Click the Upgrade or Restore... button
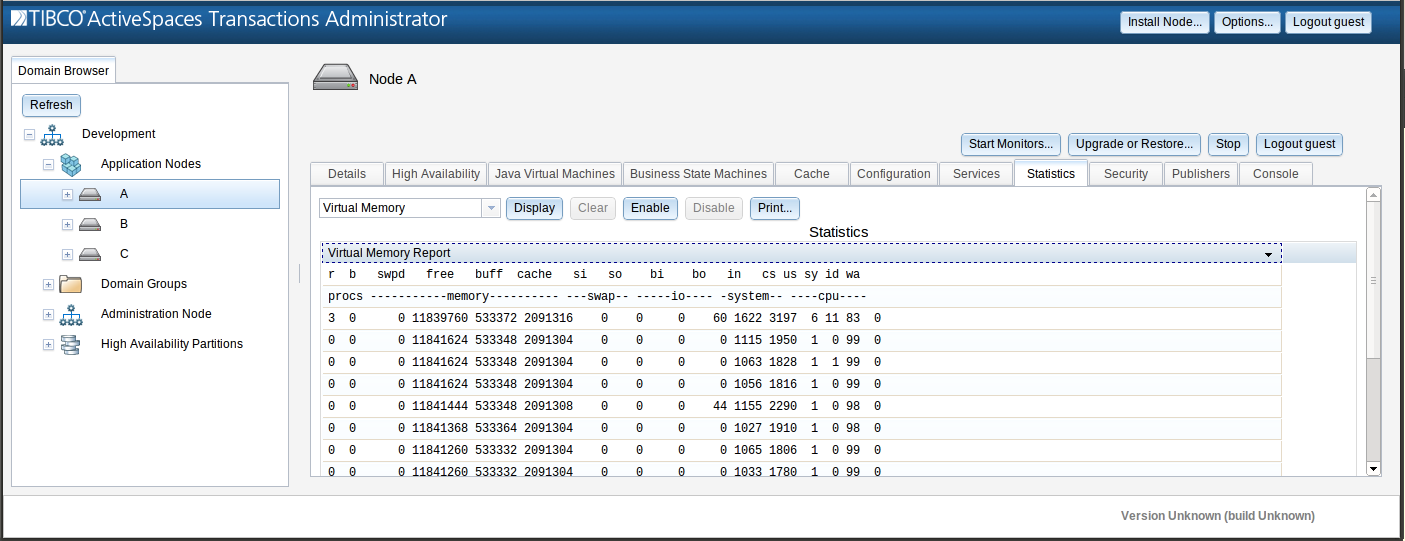The image size is (1405, 541). point(1134,144)
